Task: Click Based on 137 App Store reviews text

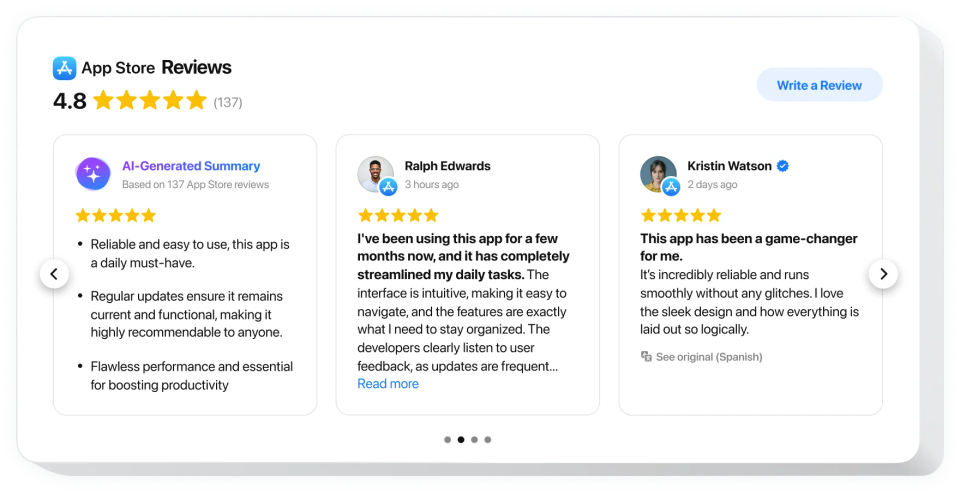Action: [x=195, y=184]
